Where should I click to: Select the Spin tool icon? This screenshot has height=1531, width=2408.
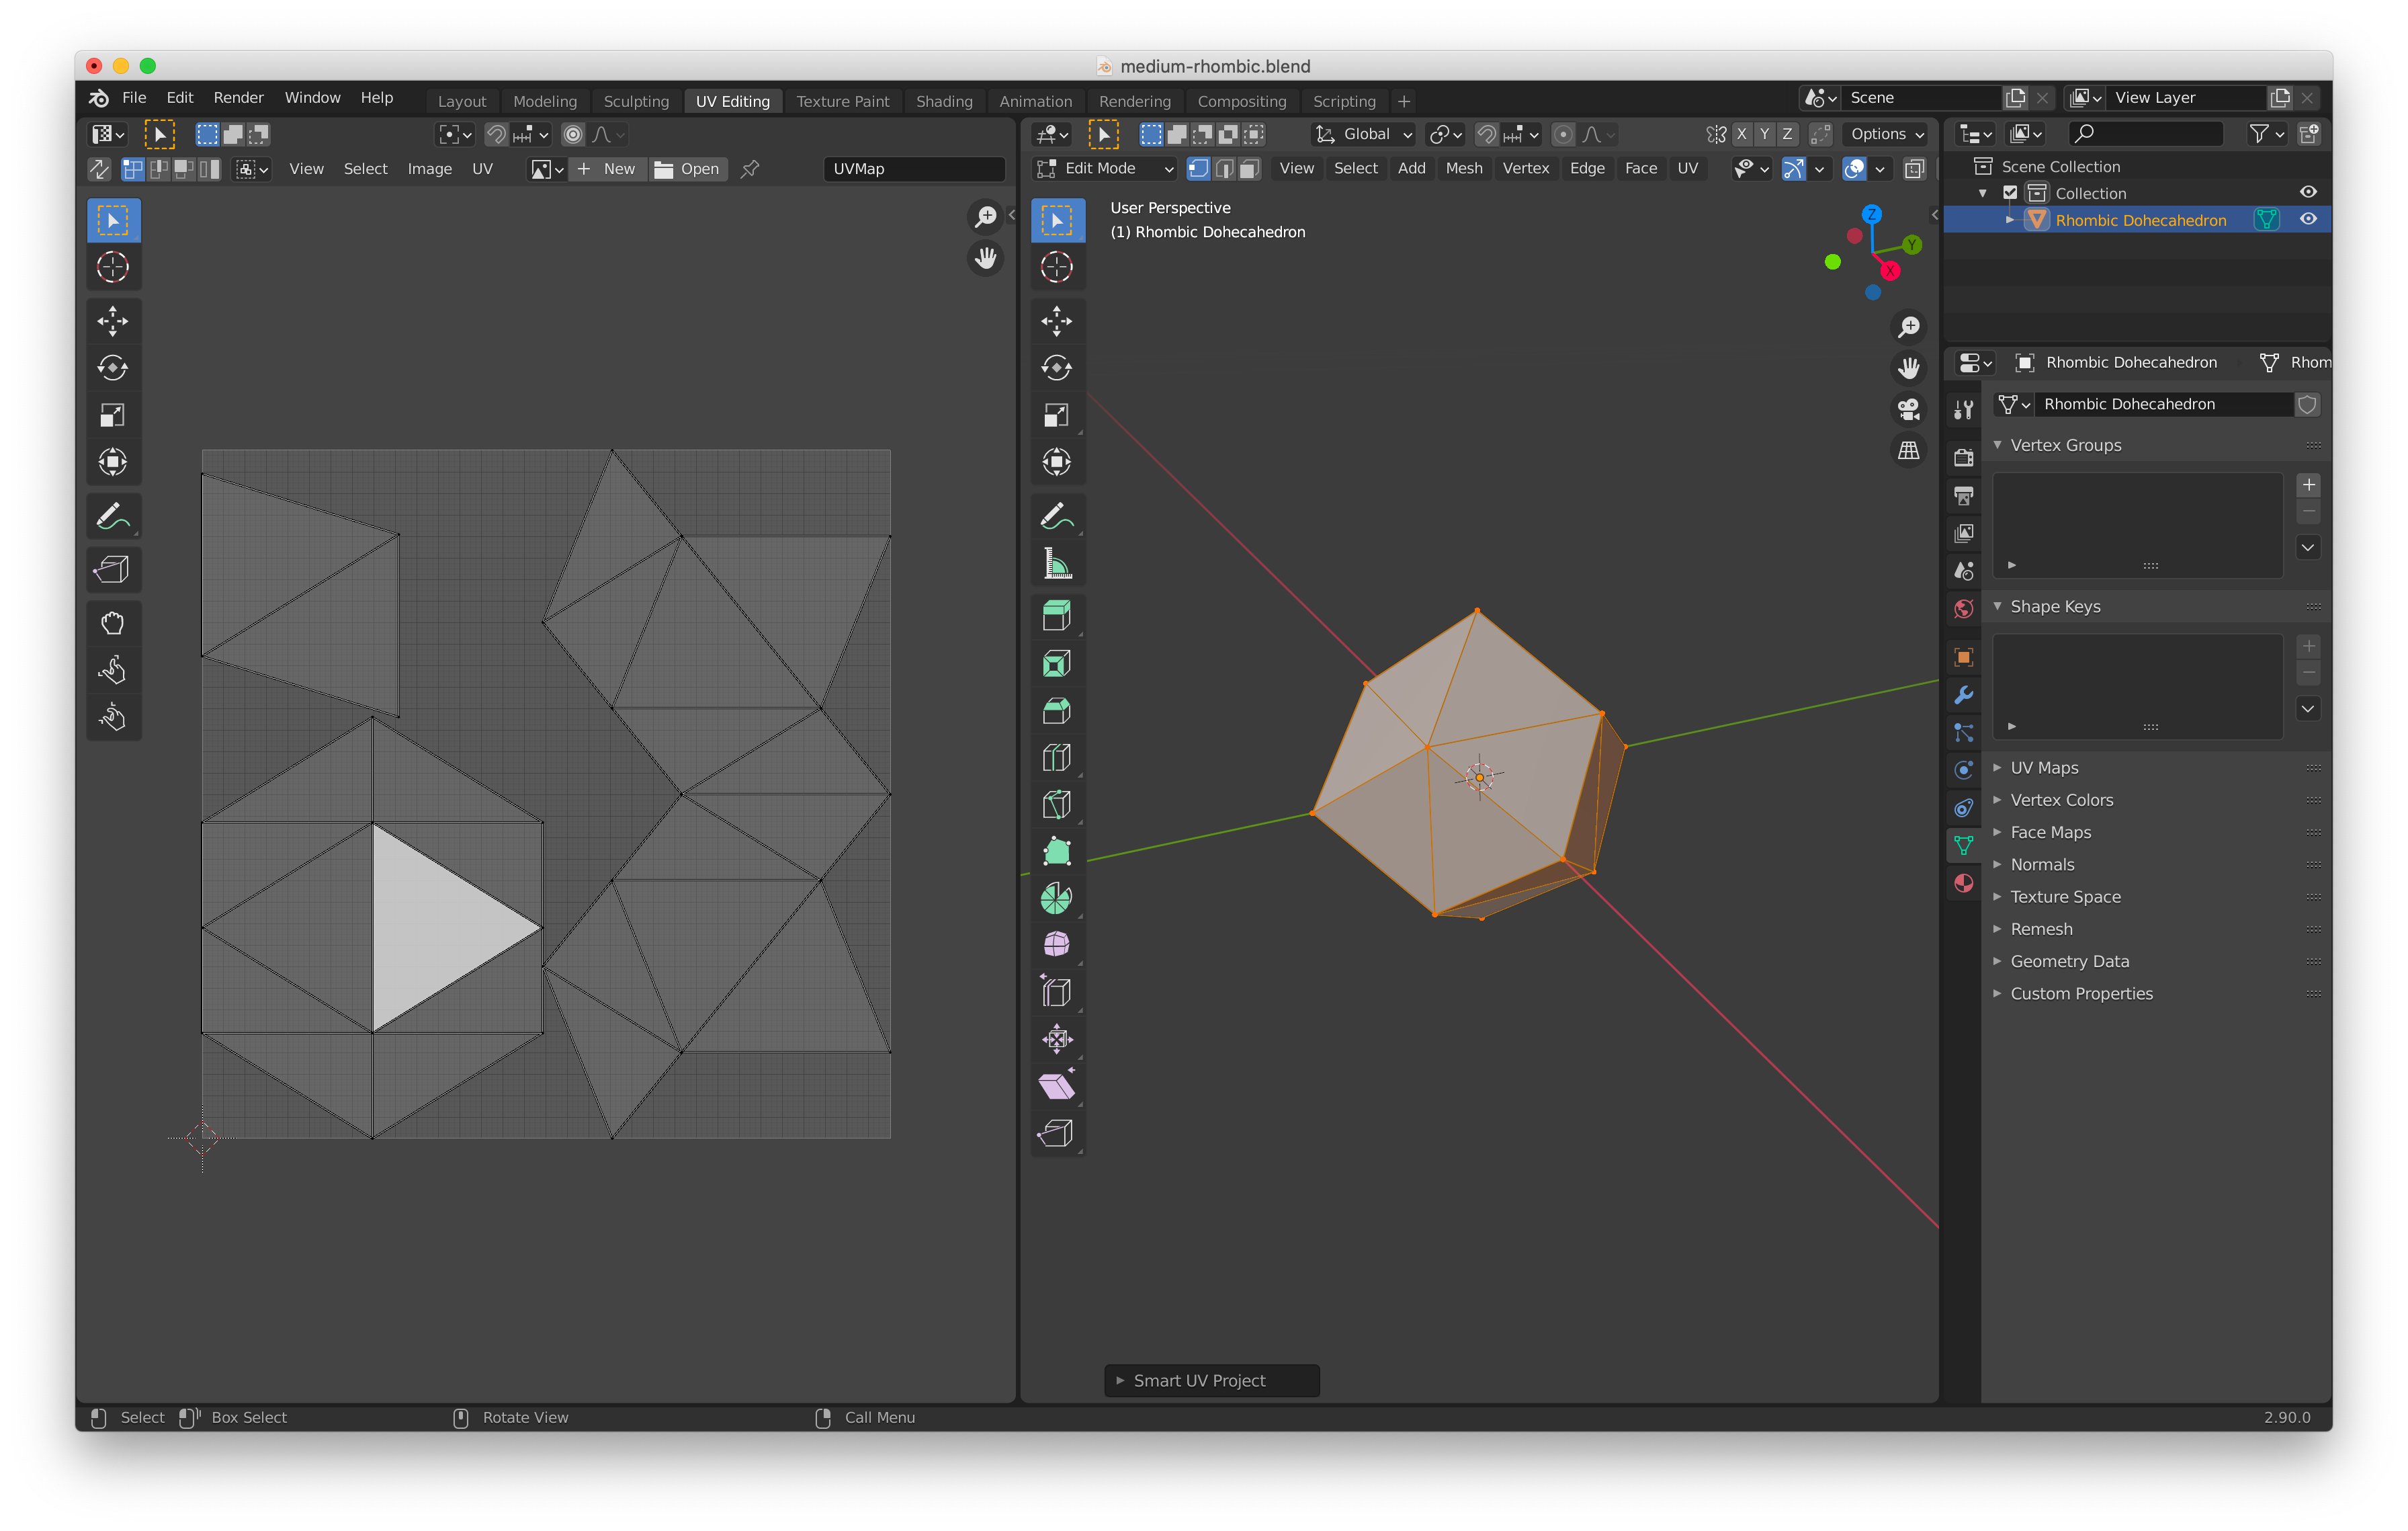1056,898
